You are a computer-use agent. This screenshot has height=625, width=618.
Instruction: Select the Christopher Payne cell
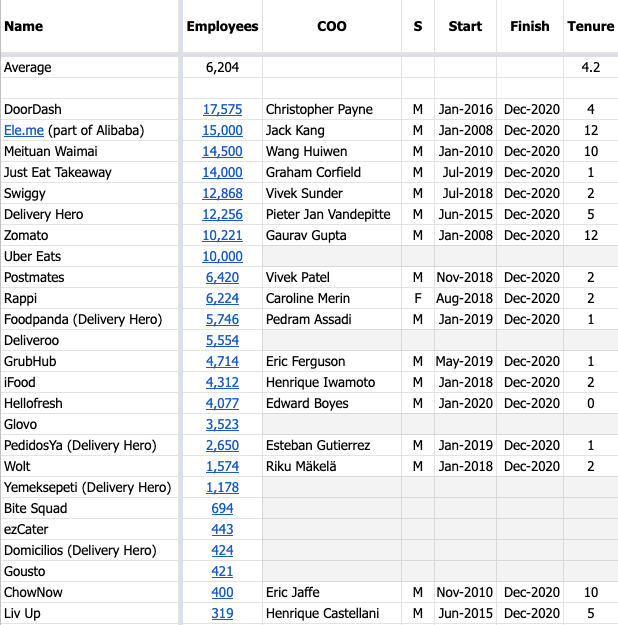332,109
